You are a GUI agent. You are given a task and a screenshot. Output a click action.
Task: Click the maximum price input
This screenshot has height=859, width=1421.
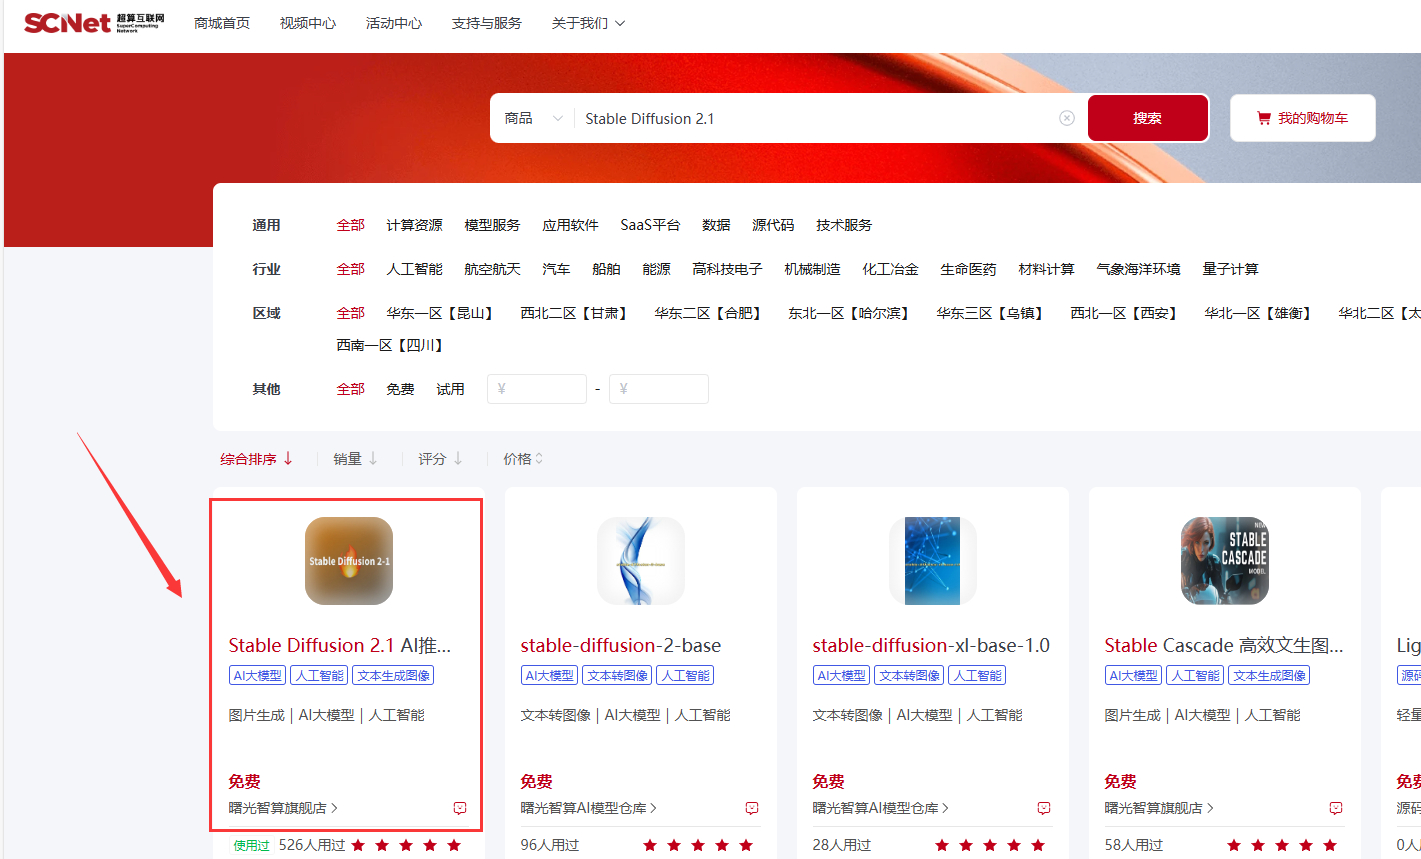pos(659,389)
